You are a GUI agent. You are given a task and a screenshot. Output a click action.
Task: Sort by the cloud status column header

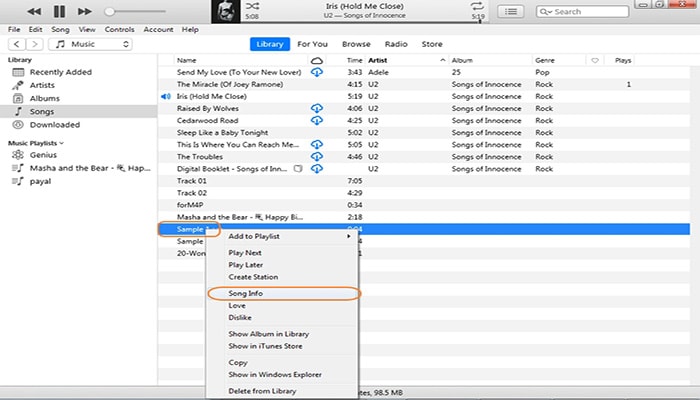(317, 60)
